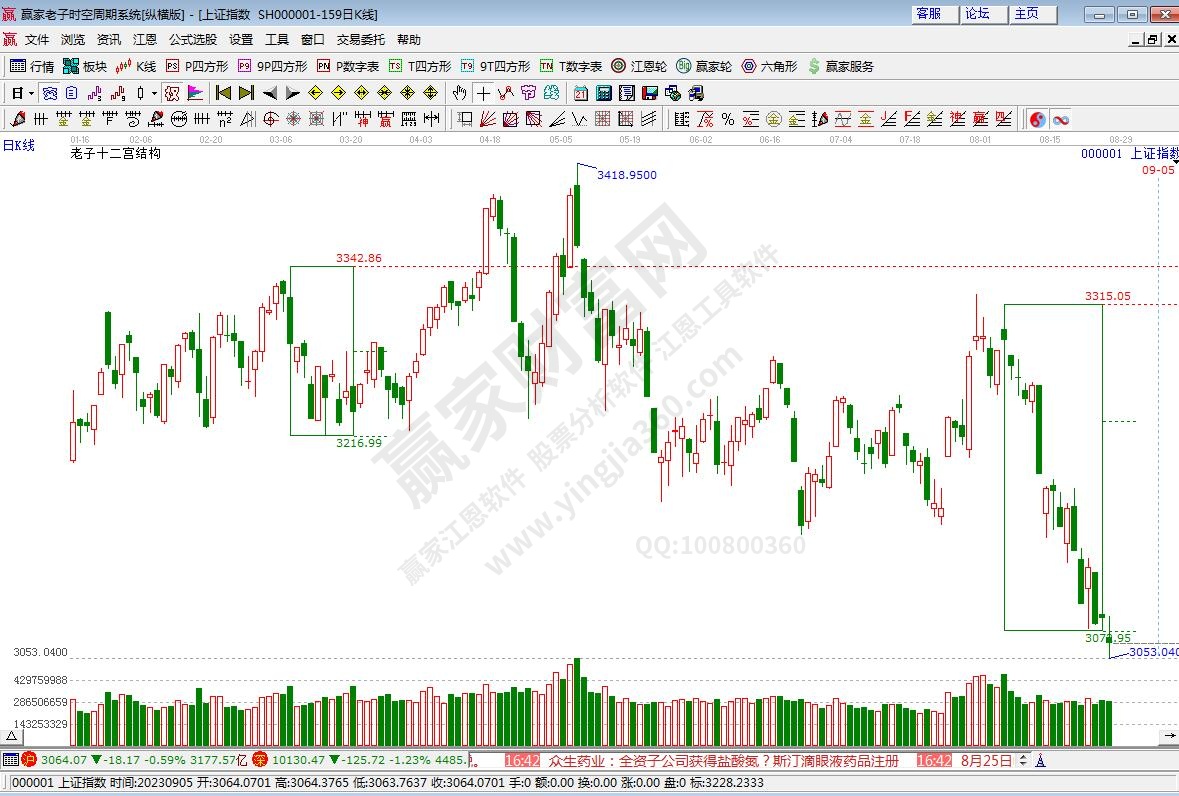The image size is (1179, 796).
Task: Open the 日K线 period selector label
Action: 18,145
